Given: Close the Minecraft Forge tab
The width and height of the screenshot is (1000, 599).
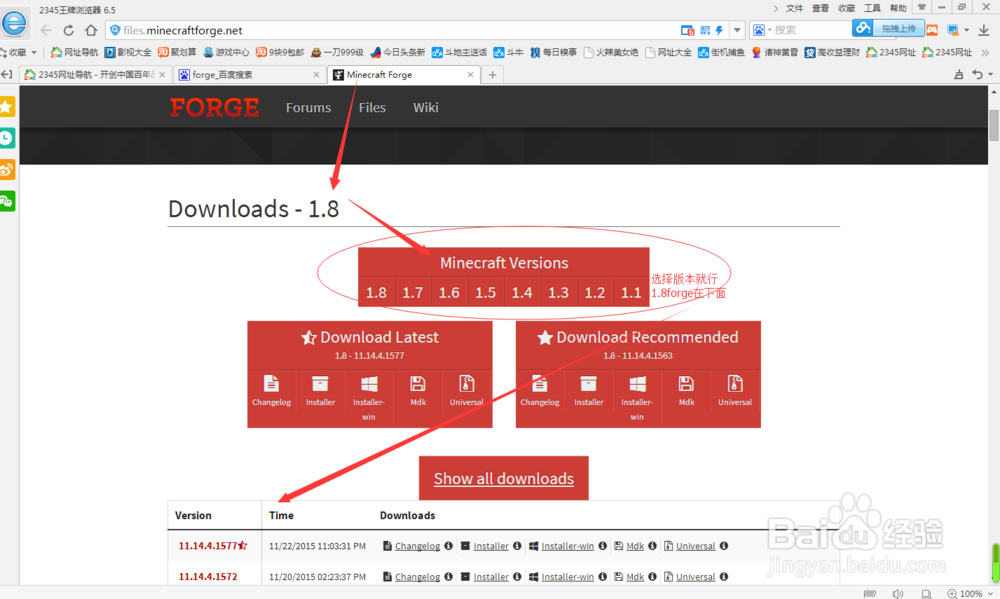Looking at the screenshot, I should point(471,75).
